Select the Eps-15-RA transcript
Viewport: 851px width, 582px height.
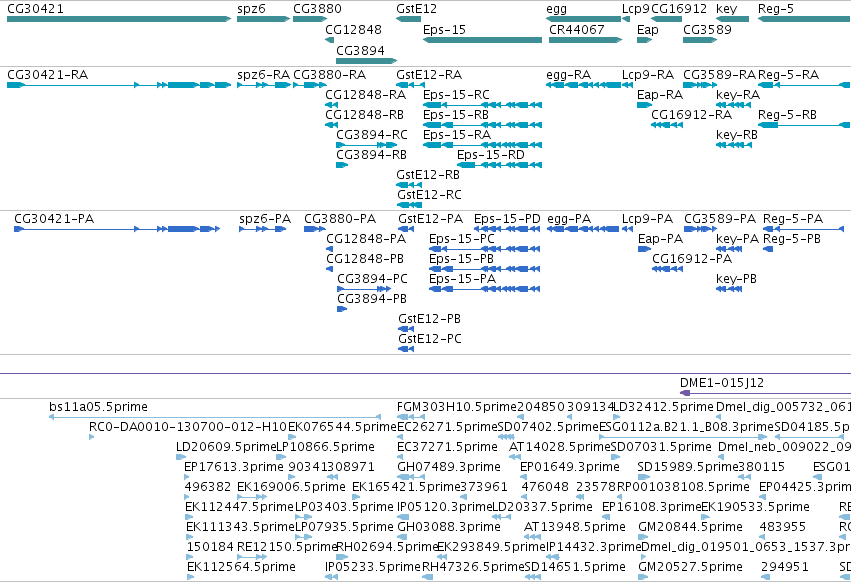(x=482, y=145)
